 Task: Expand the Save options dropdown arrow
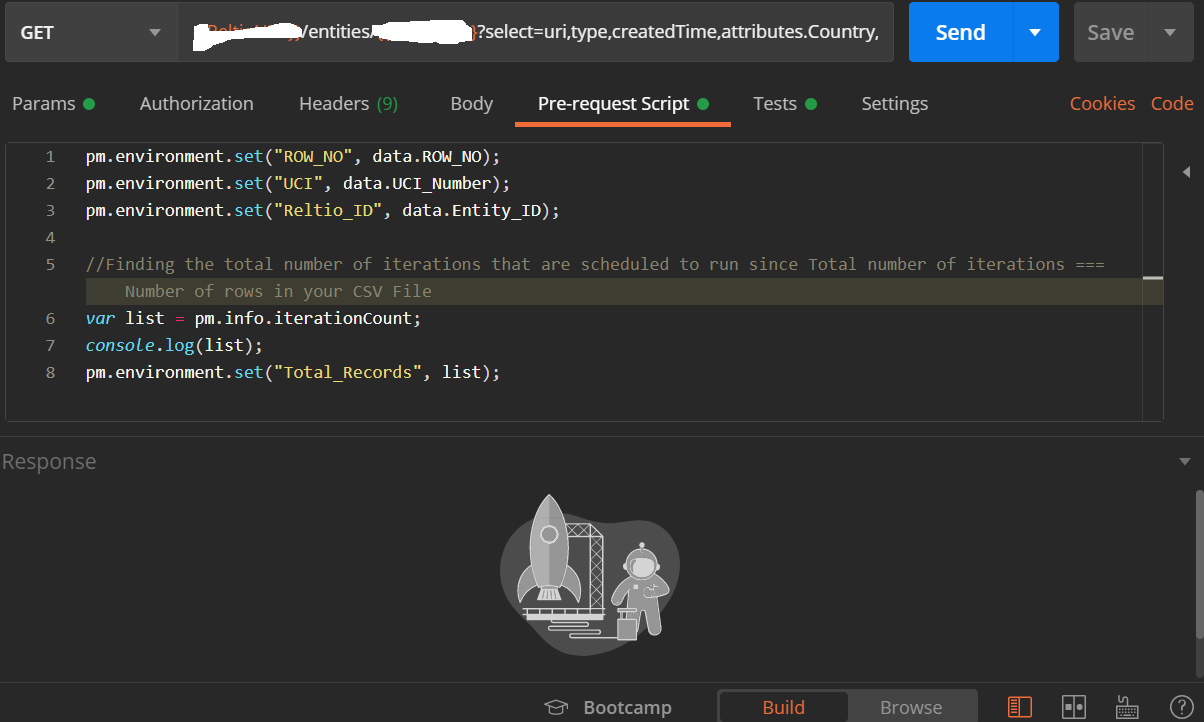1170,32
